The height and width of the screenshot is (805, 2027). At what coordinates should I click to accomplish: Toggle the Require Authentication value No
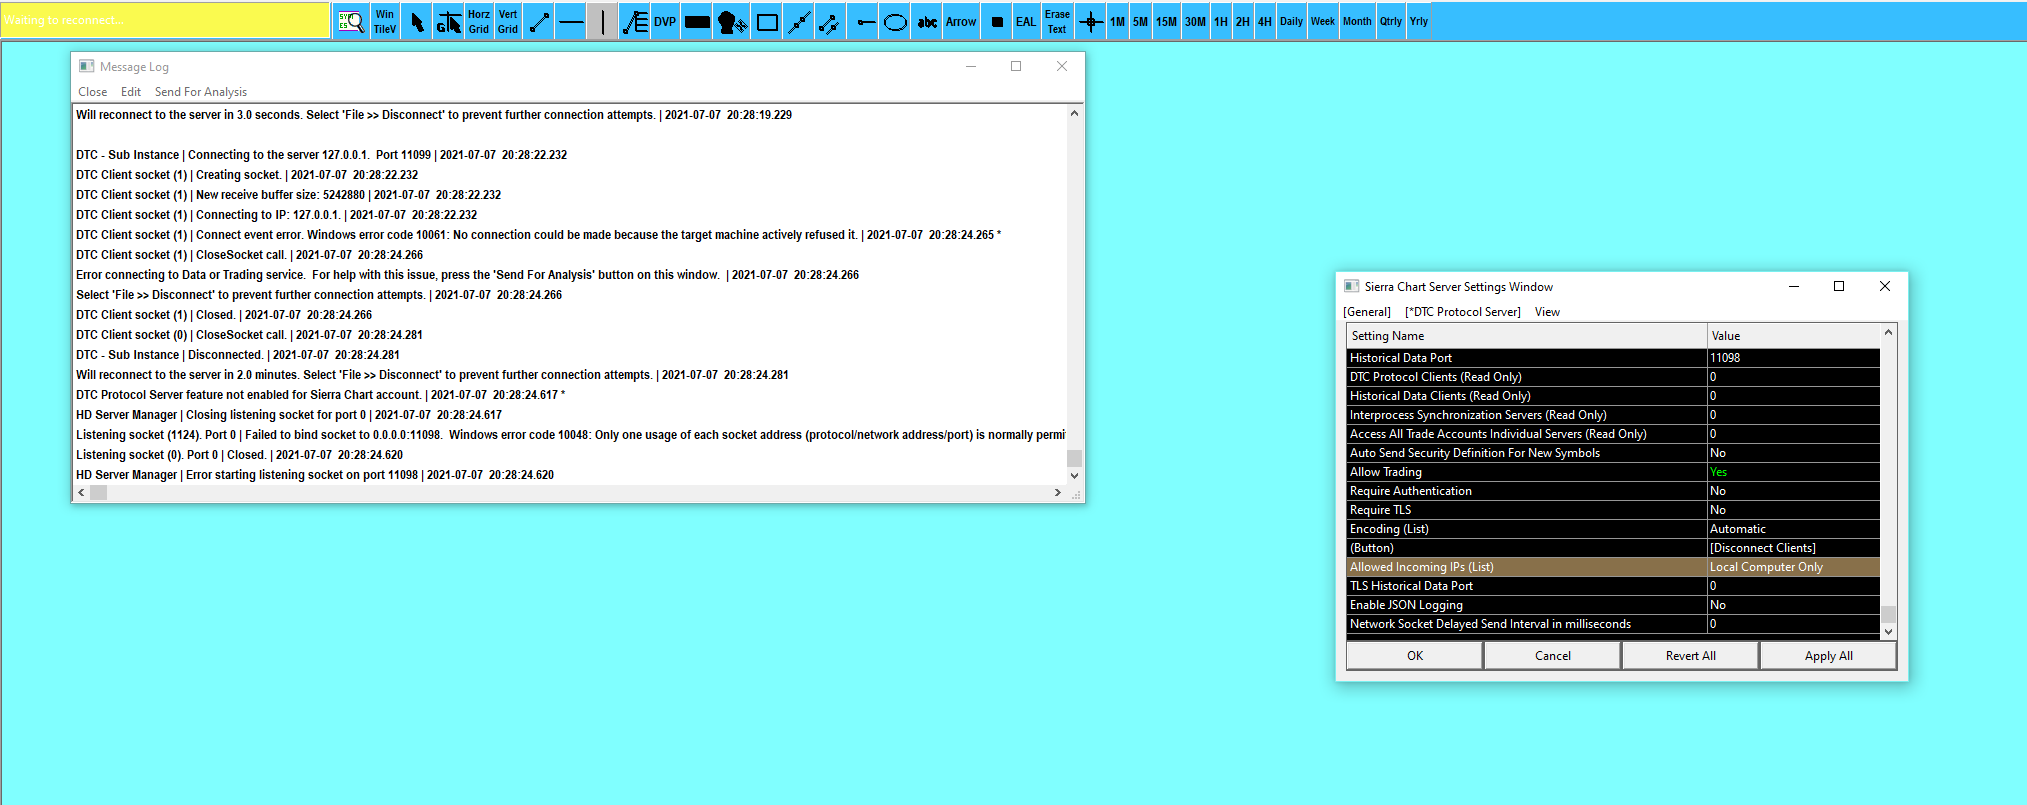click(x=1794, y=491)
